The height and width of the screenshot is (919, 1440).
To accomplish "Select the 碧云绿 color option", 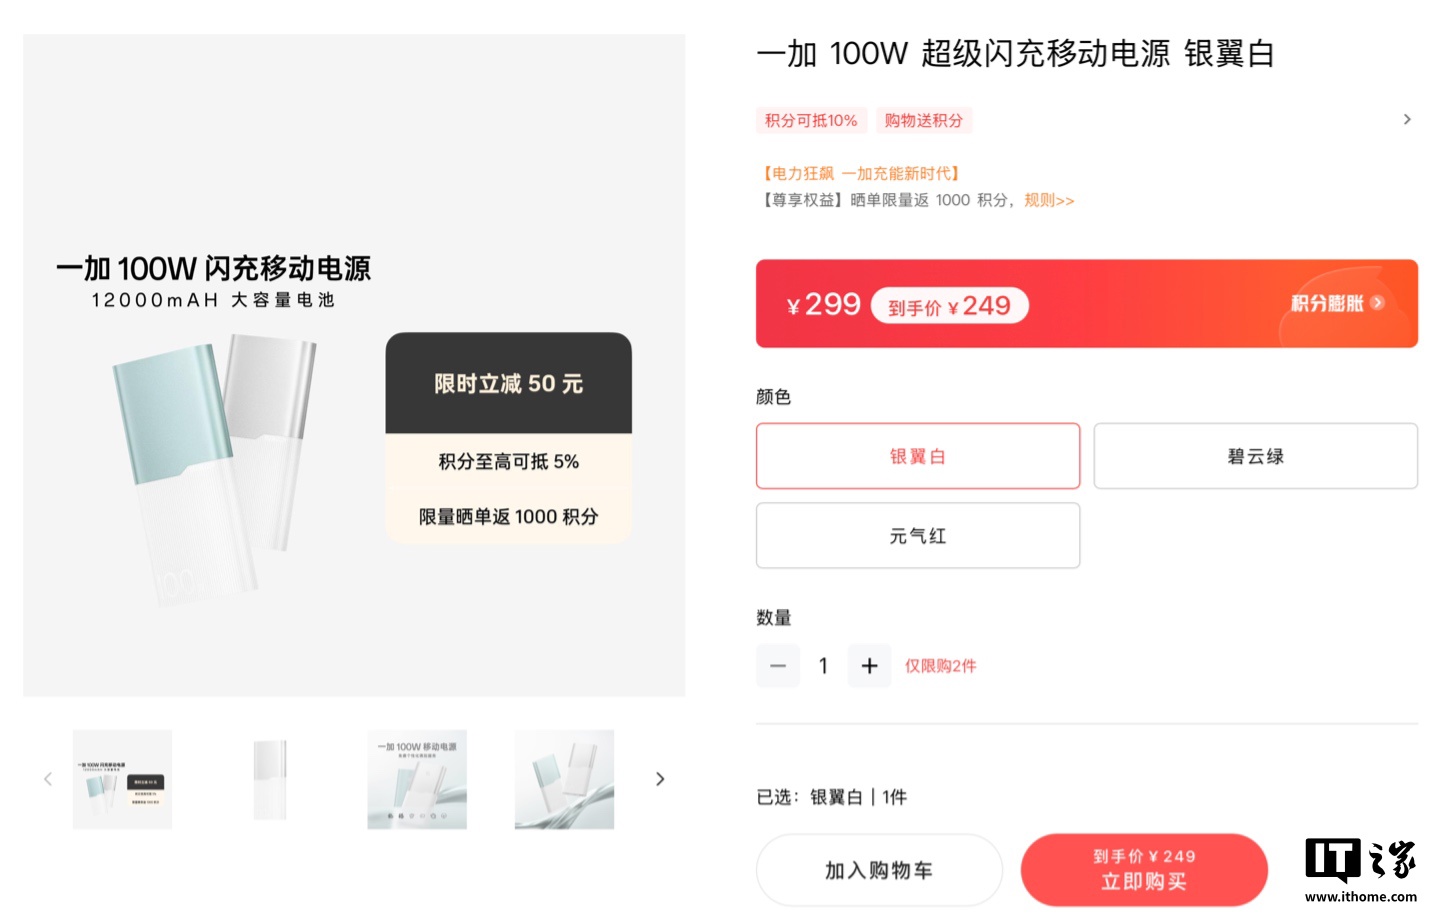I will point(1256,456).
